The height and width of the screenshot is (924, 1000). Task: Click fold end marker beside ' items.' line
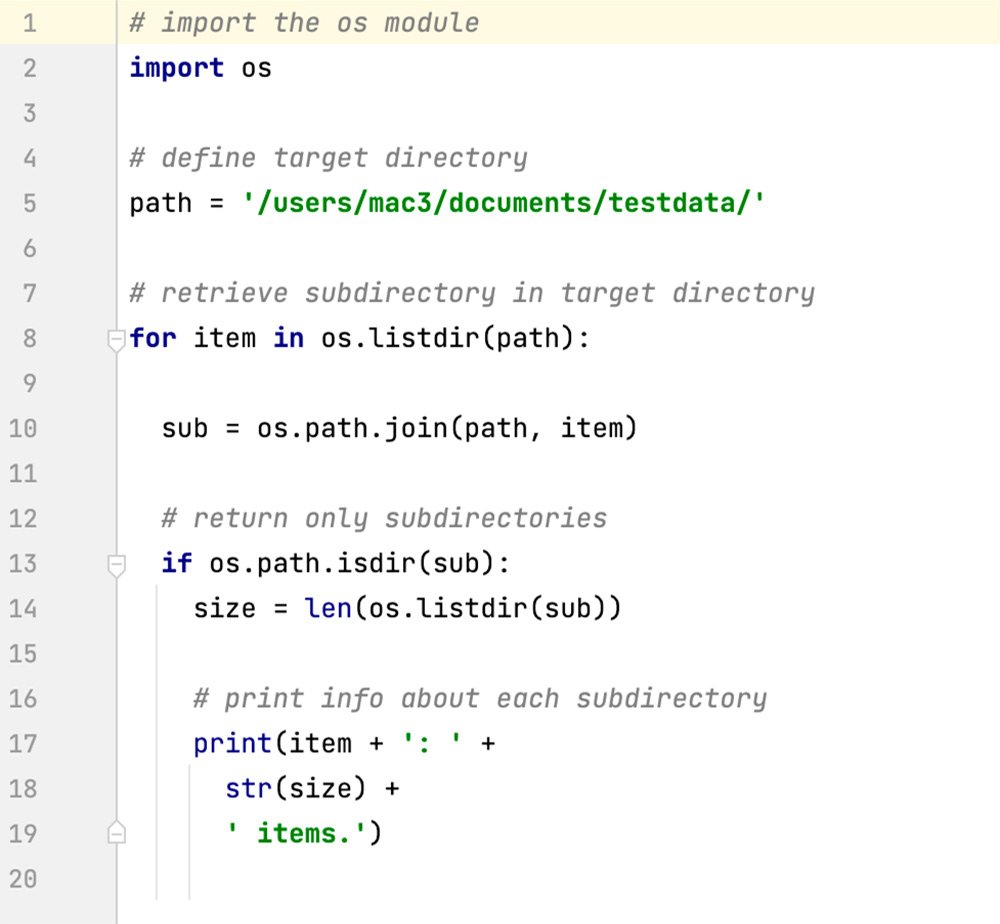pos(116,832)
